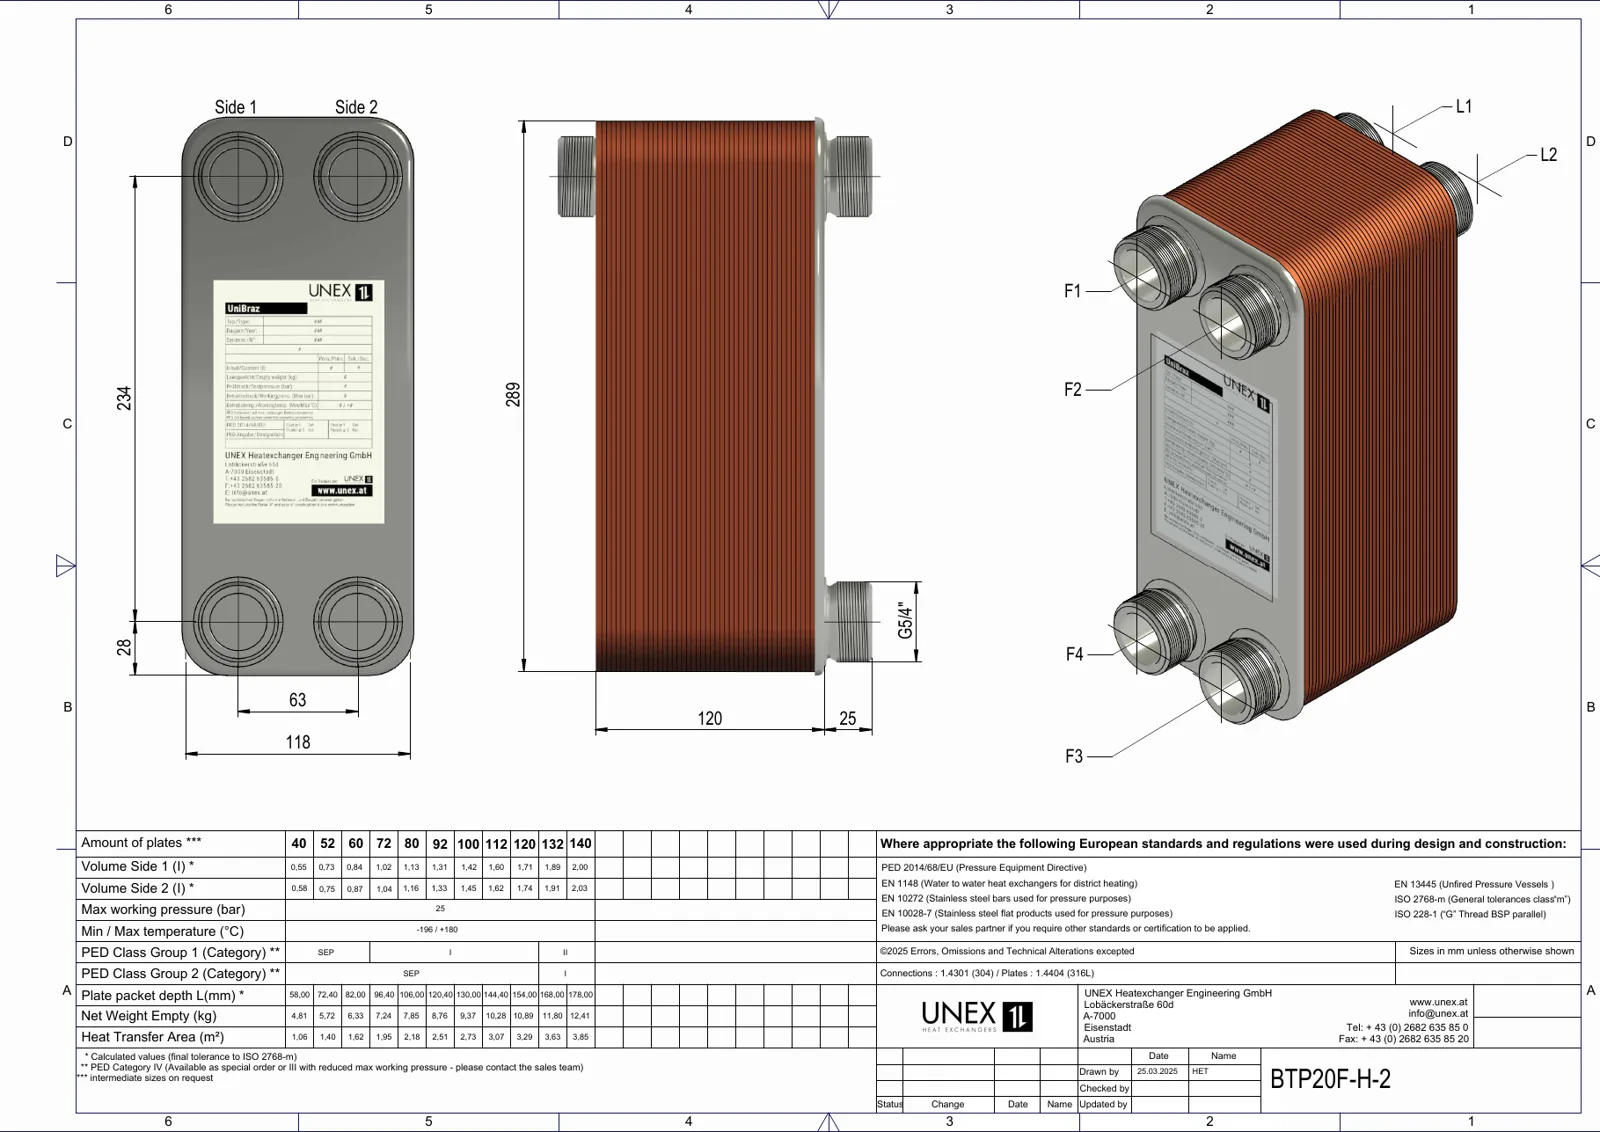Screen dimensions: 1600x1132
Task: Click www.unex.at in the title block
Action: coord(1438,1002)
